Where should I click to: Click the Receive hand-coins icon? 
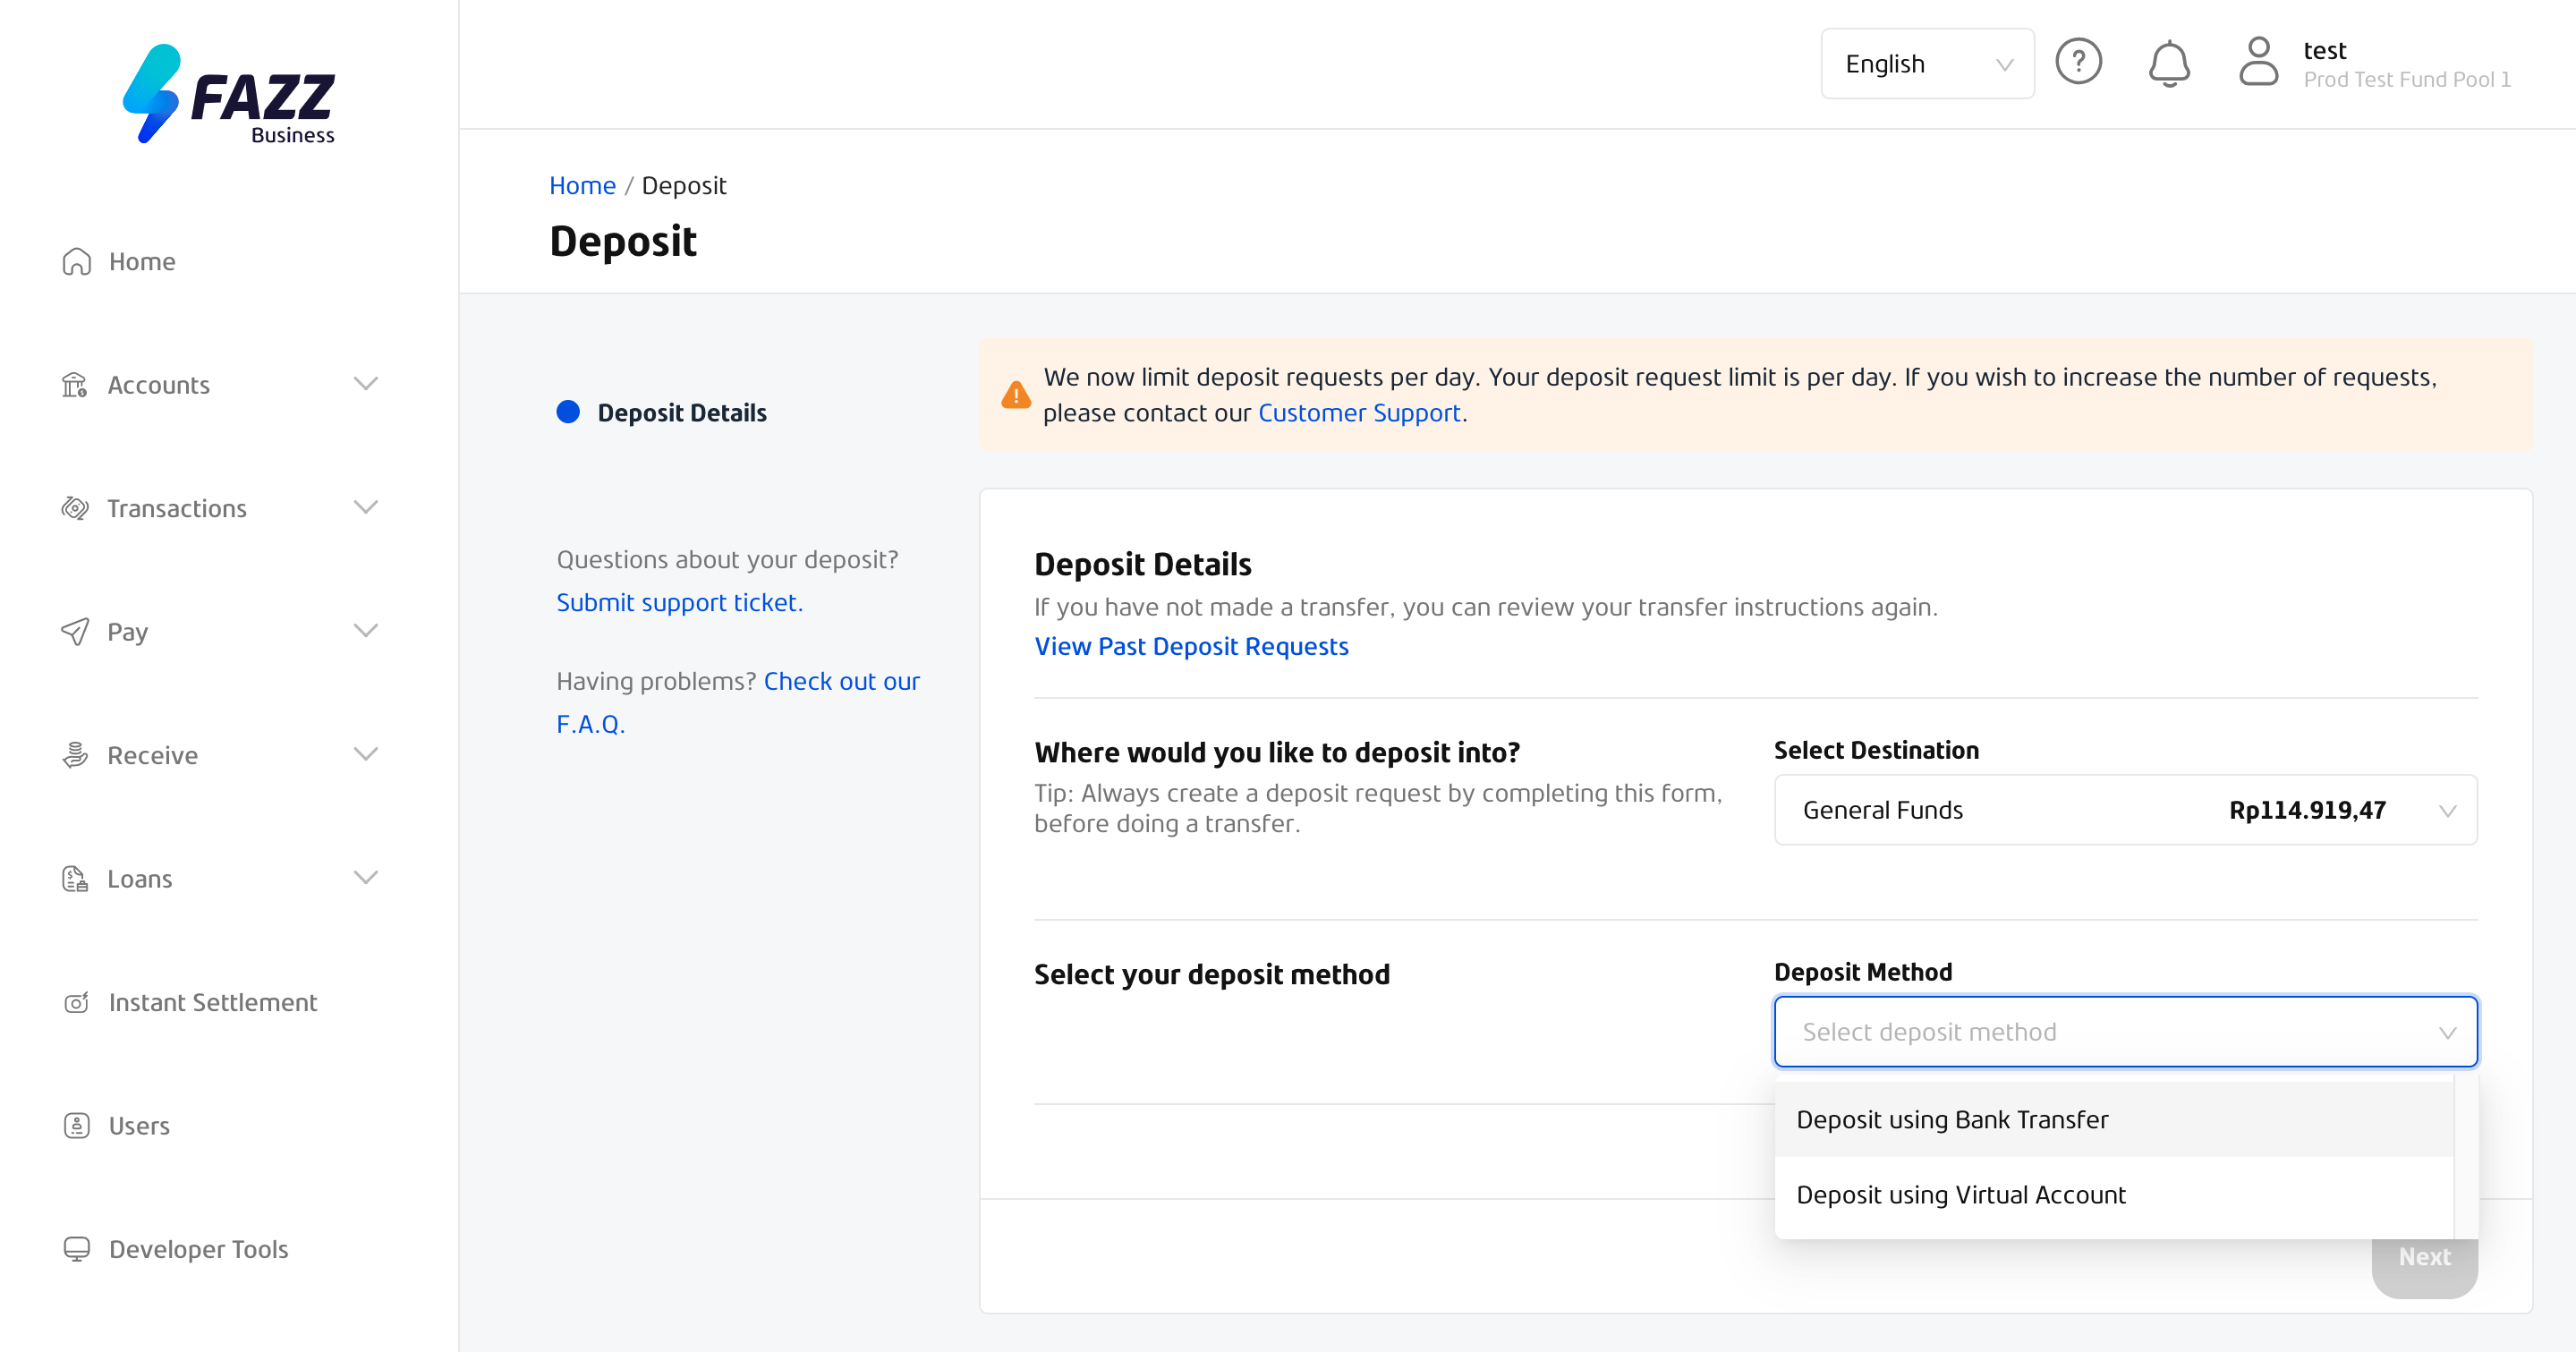click(x=75, y=755)
